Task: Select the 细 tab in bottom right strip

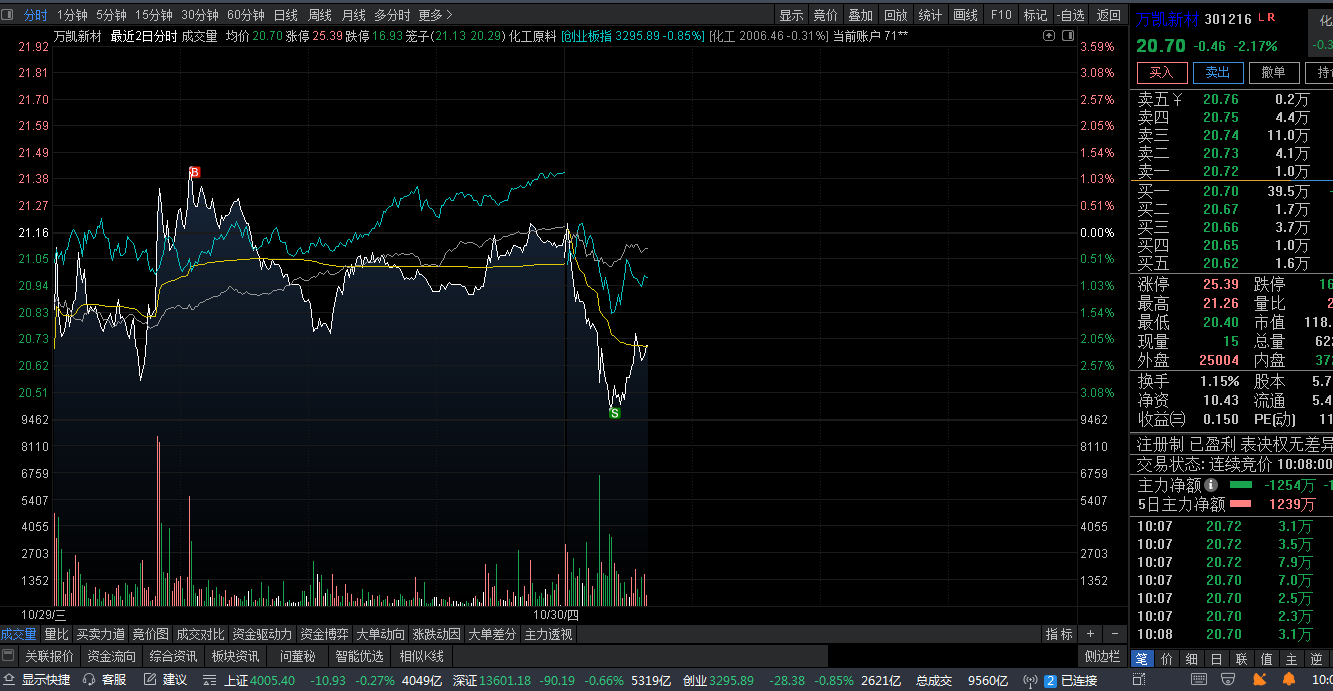Action: click(1191, 659)
